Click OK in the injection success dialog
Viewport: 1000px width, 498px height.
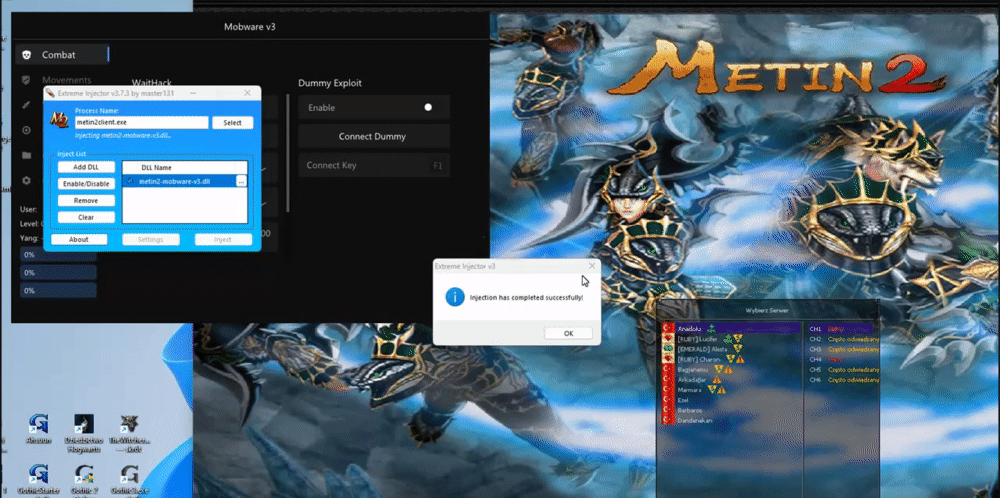coord(568,333)
